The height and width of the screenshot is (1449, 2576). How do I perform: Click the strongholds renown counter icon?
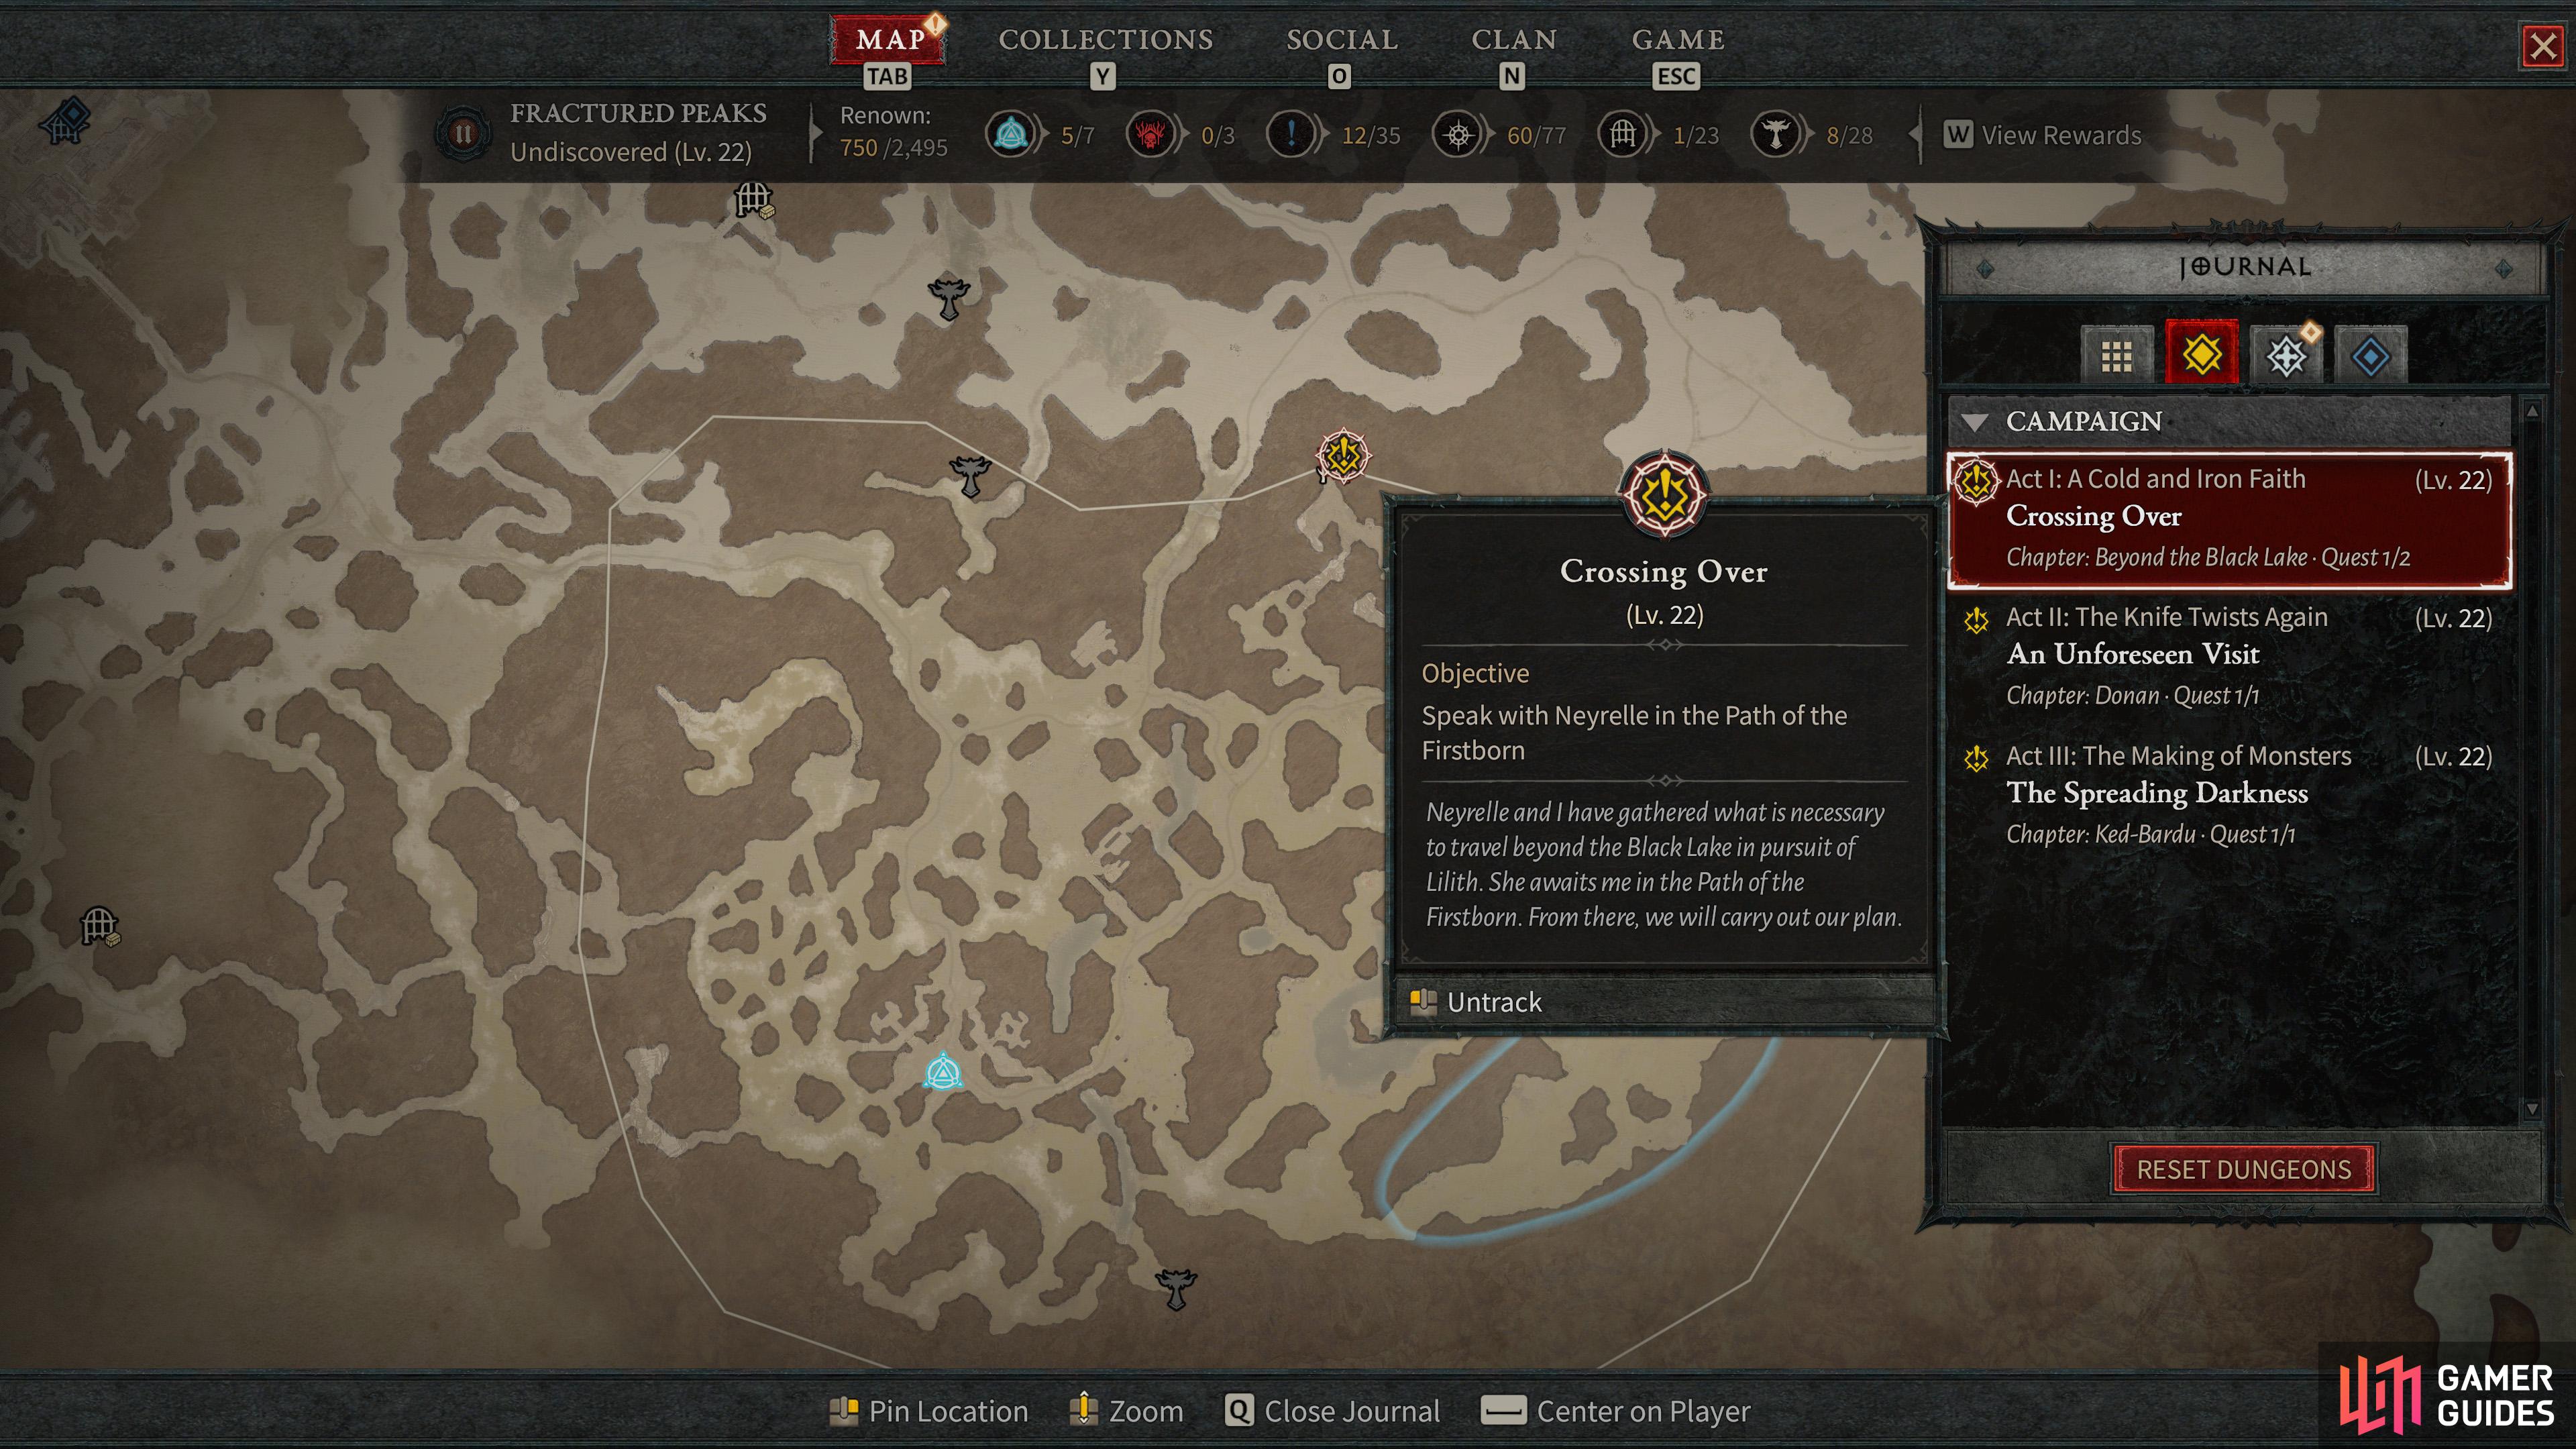pos(1150,134)
